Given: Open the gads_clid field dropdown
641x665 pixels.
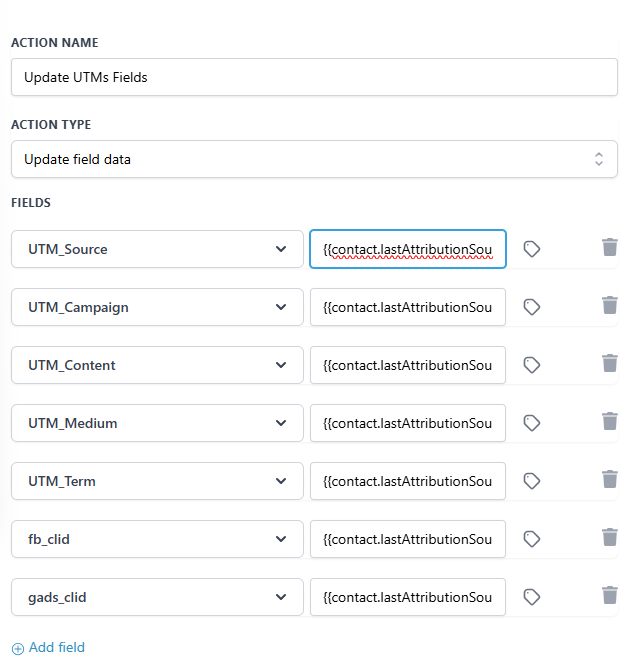Looking at the screenshot, I should coord(157,597).
